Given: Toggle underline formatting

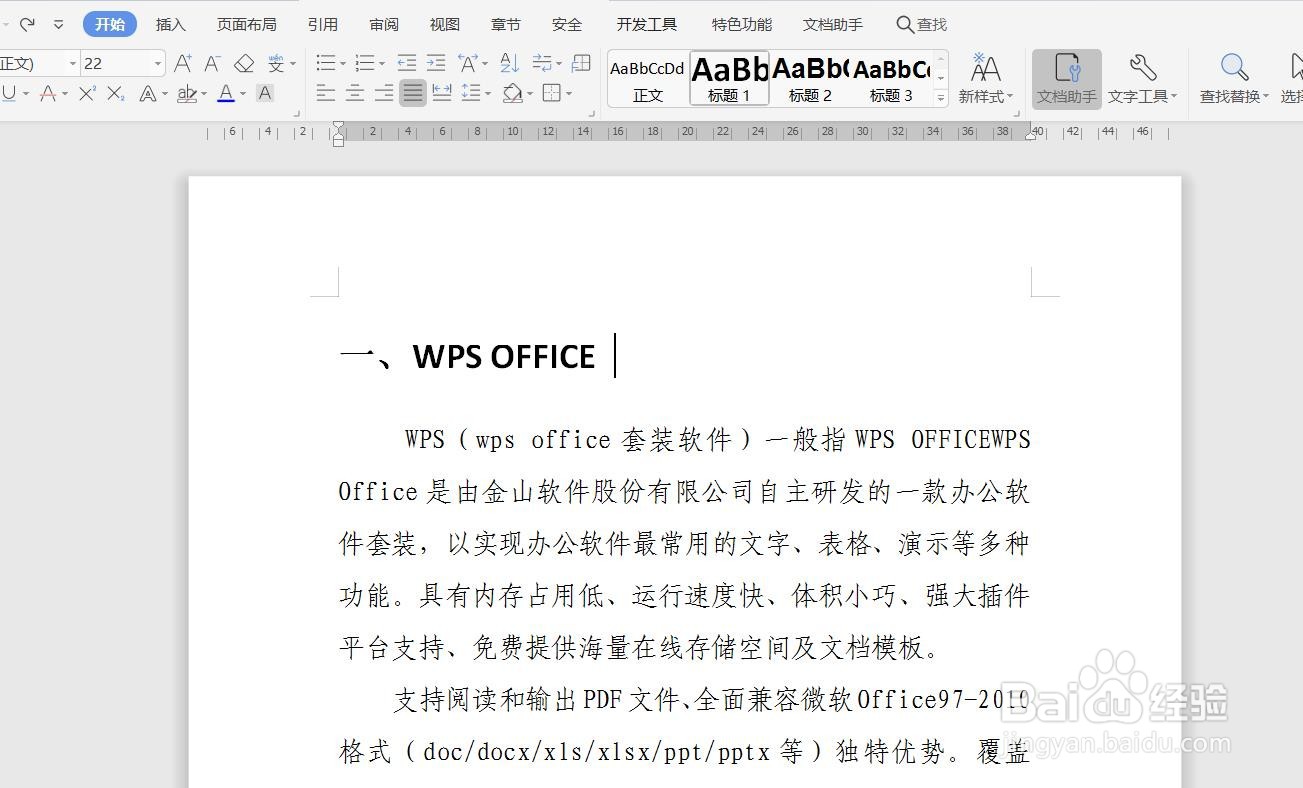Looking at the screenshot, I should tap(9, 94).
